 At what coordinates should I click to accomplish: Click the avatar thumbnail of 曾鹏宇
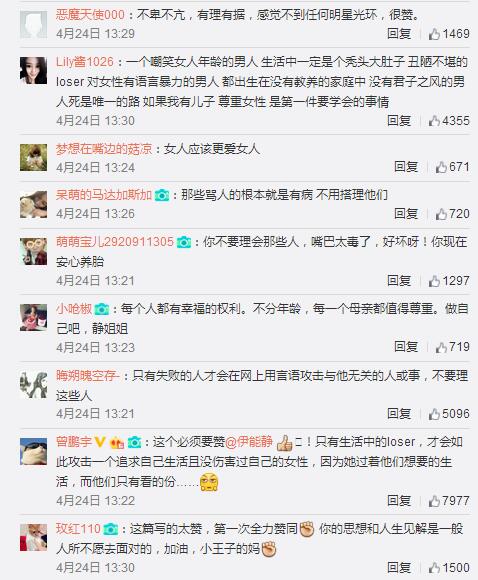point(33,451)
